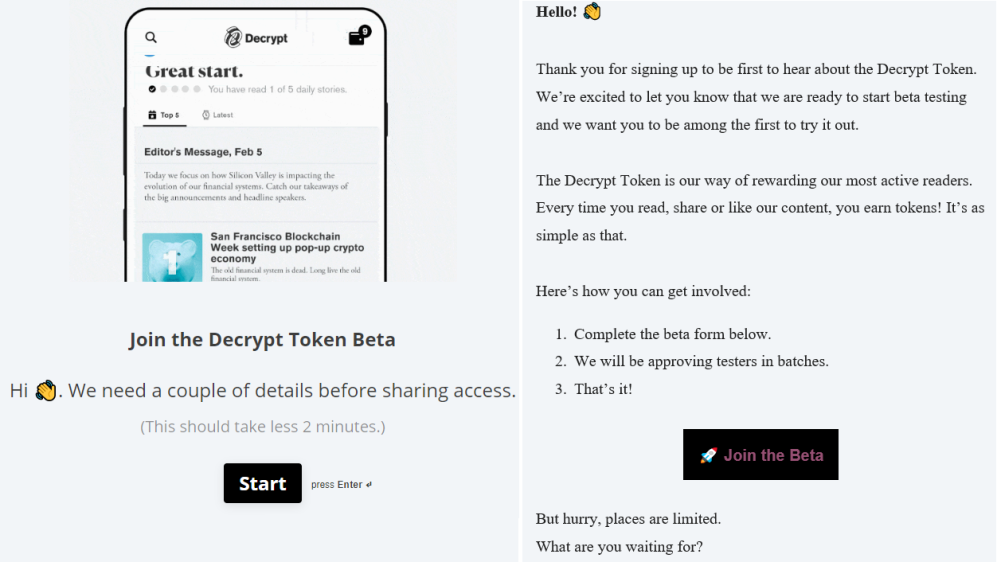Viewport: 997px width, 562px height.
Task: Click the search magnifier icon in phone mockup
Action: 151,38
